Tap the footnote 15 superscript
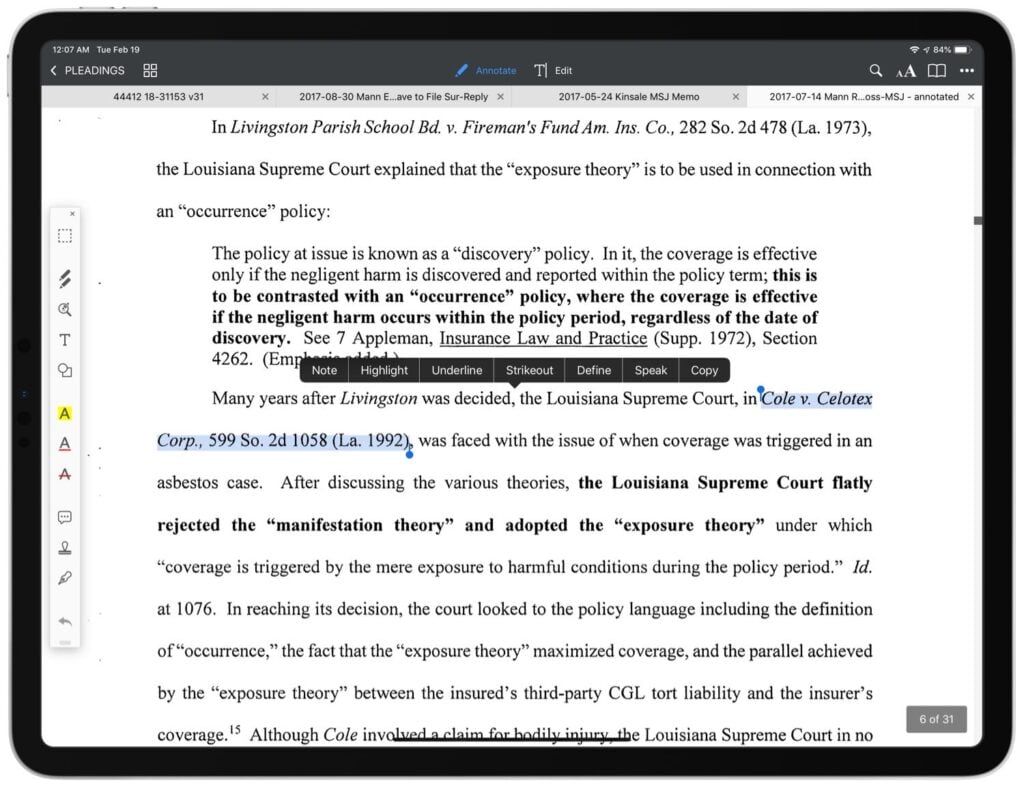The height and width of the screenshot is (788, 1024). [235, 729]
